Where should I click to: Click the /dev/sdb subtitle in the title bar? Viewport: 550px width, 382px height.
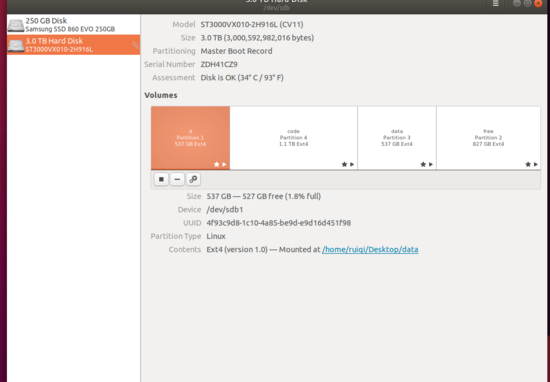(276, 8)
